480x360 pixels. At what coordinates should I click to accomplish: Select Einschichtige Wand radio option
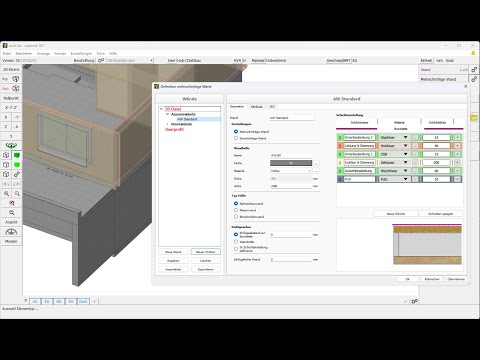point(236,138)
